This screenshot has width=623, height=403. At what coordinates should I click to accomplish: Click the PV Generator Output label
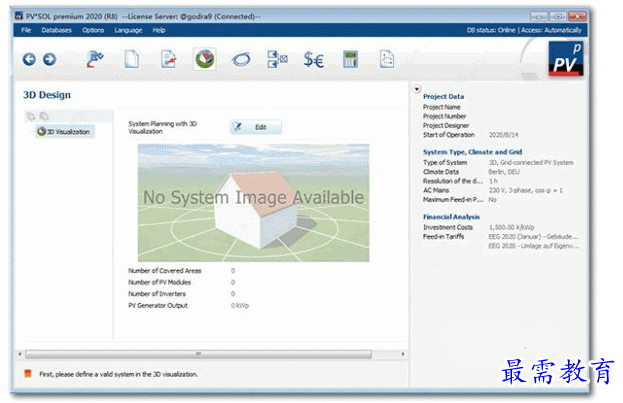pos(158,305)
